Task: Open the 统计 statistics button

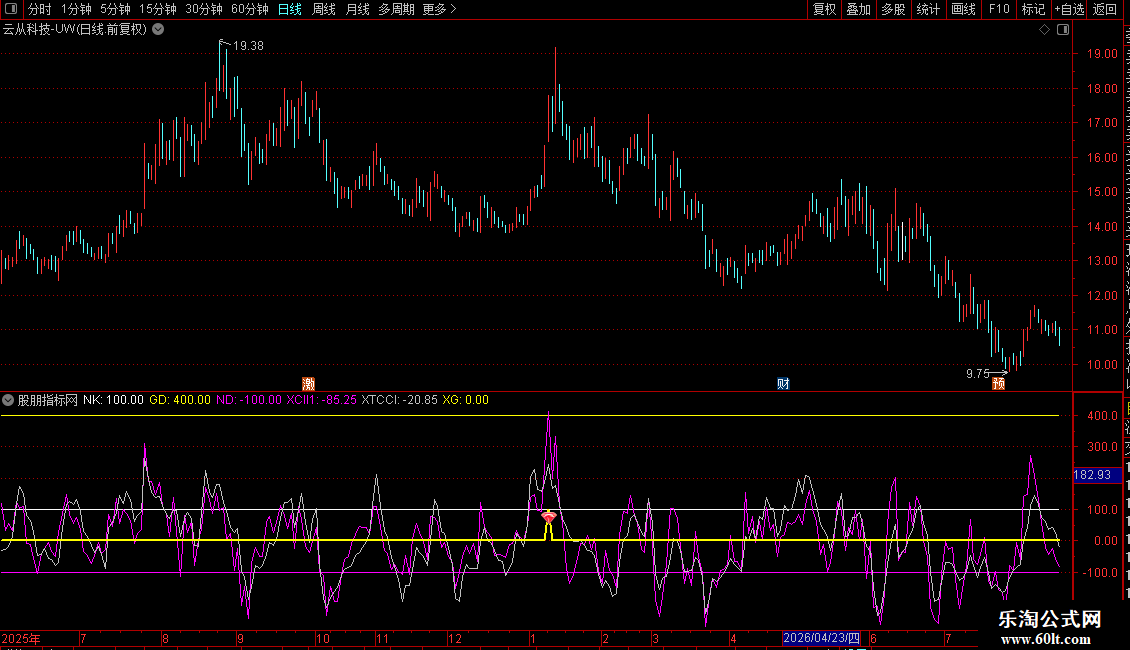Action: coord(927,9)
